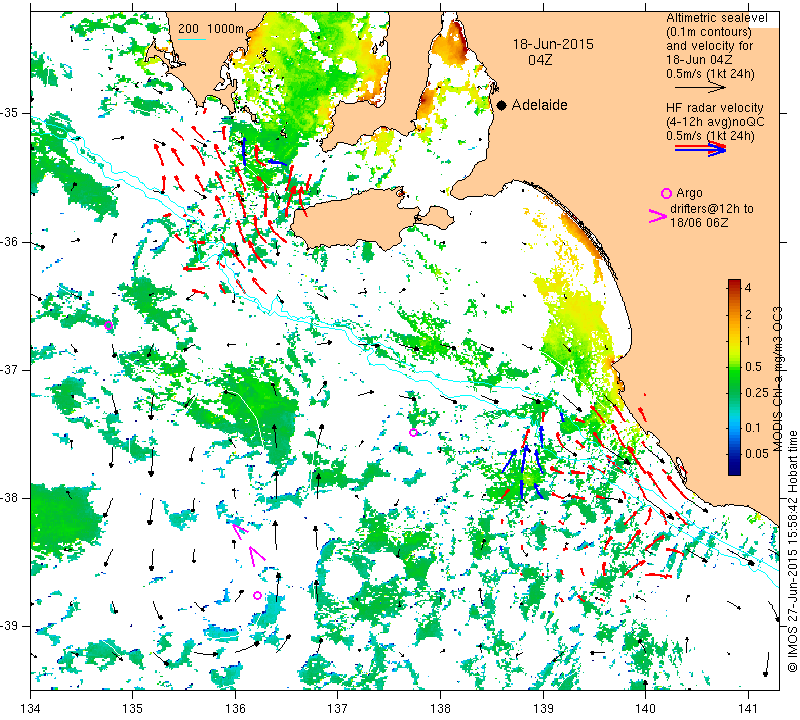Click the '04Z' time label below the date
The height and width of the screenshot is (720, 800).
(540, 60)
